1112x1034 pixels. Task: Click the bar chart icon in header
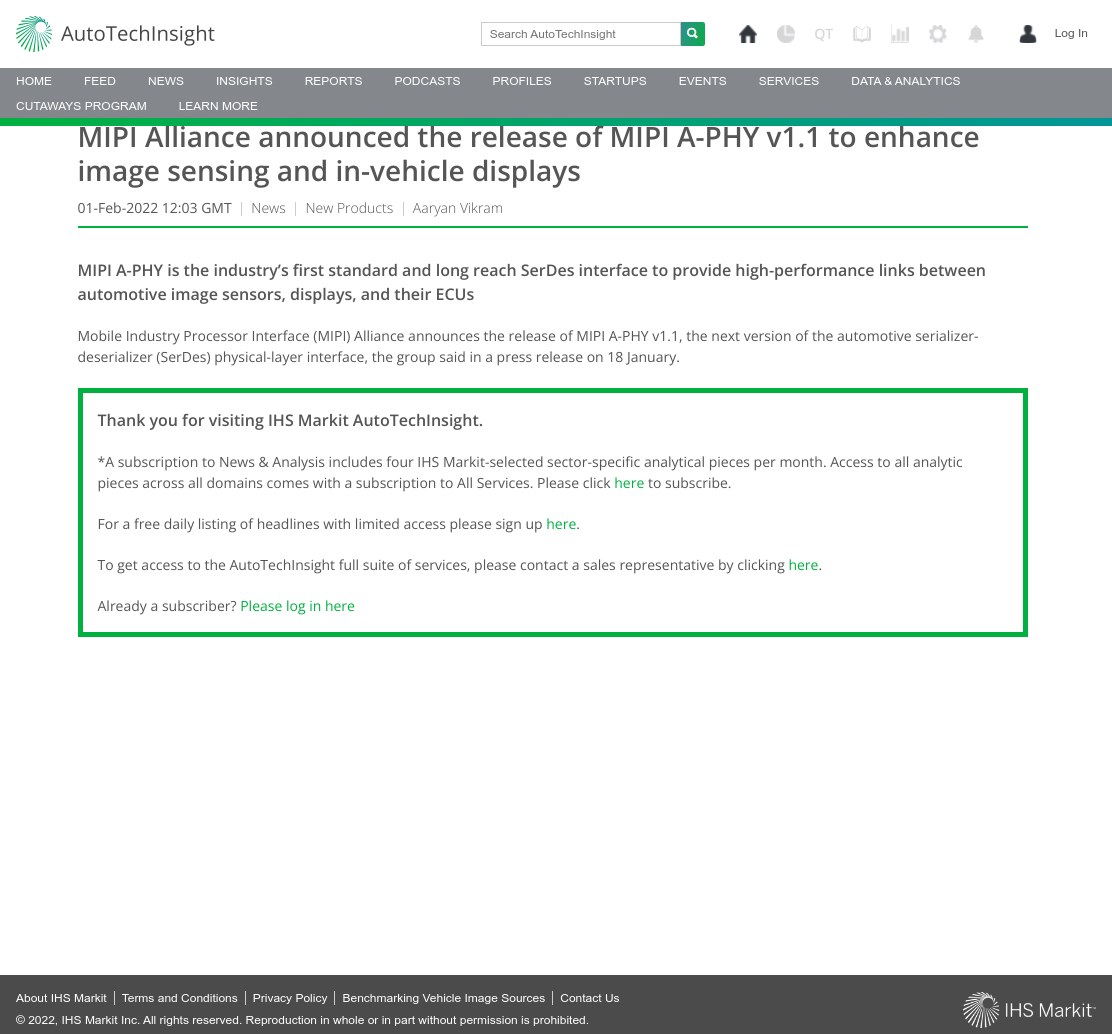900,34
